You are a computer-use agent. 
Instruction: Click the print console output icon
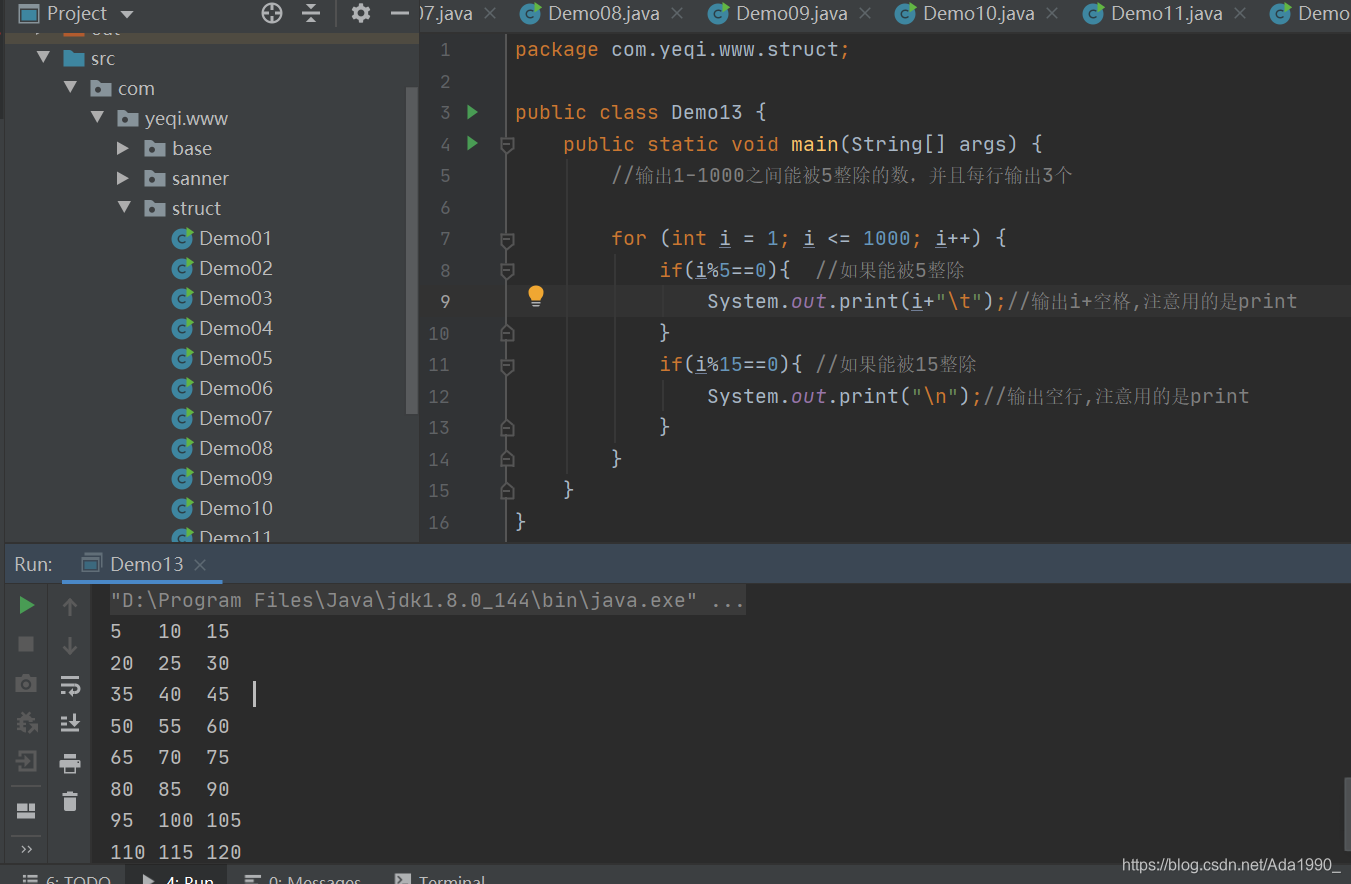point(70,763)
